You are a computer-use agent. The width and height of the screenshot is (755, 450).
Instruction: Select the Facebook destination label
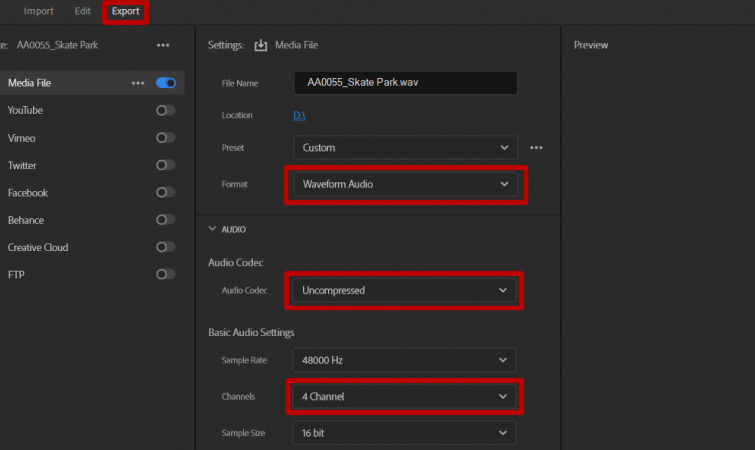coord(27,193)
